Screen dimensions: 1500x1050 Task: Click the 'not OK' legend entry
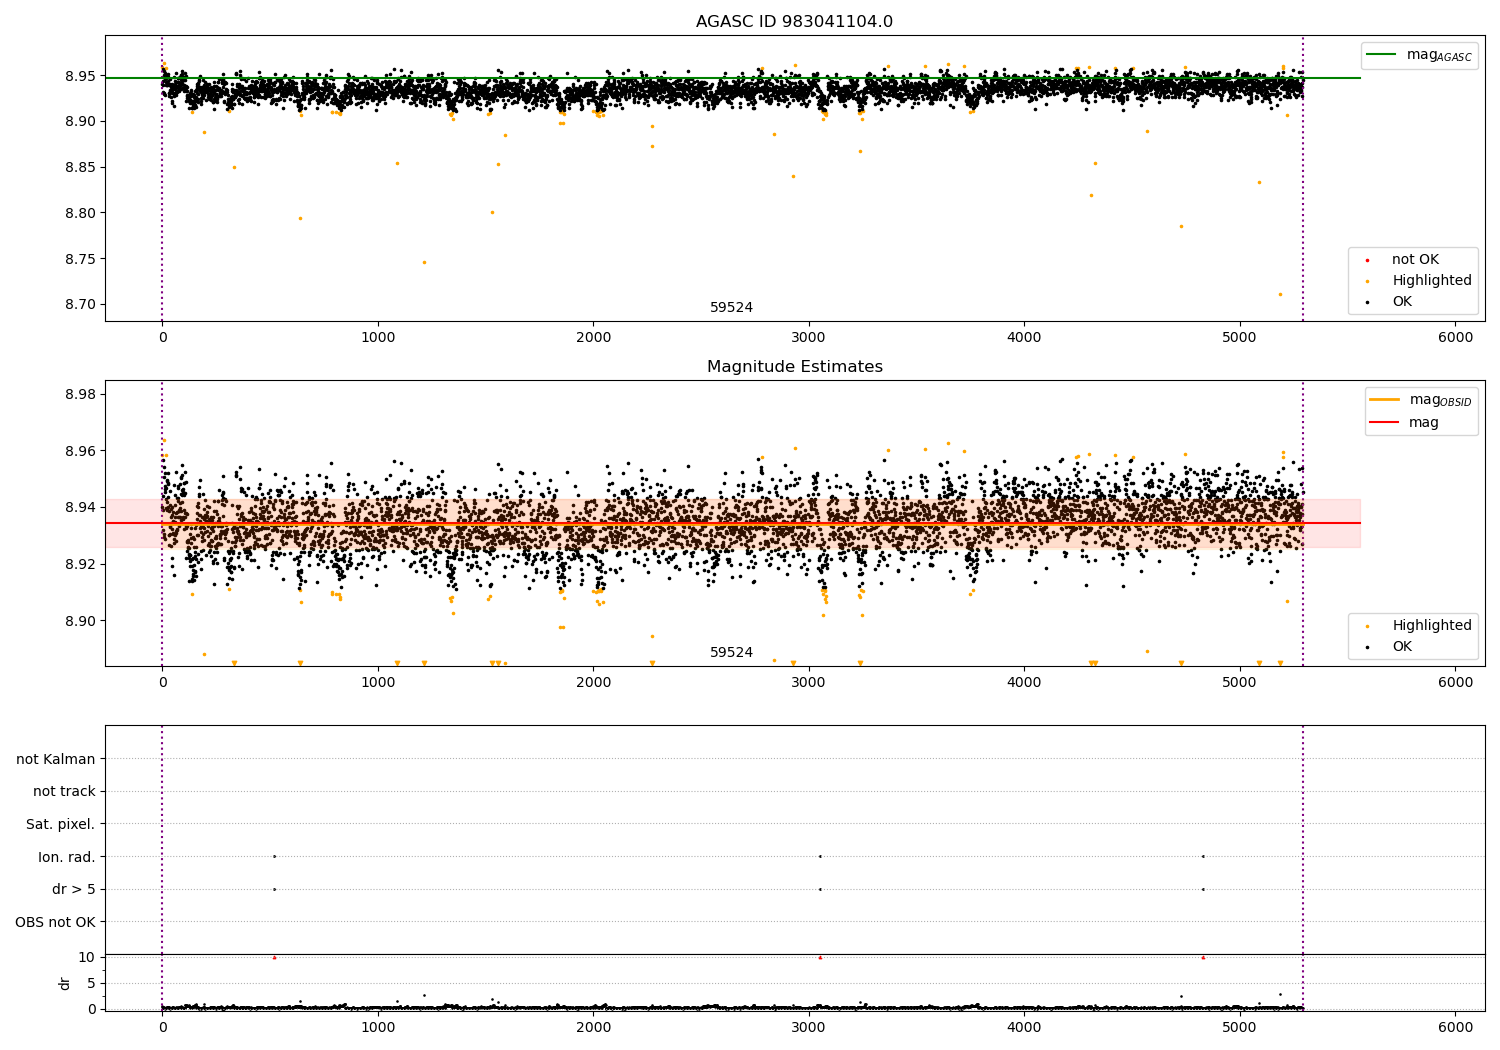[x=1415, y=260]
